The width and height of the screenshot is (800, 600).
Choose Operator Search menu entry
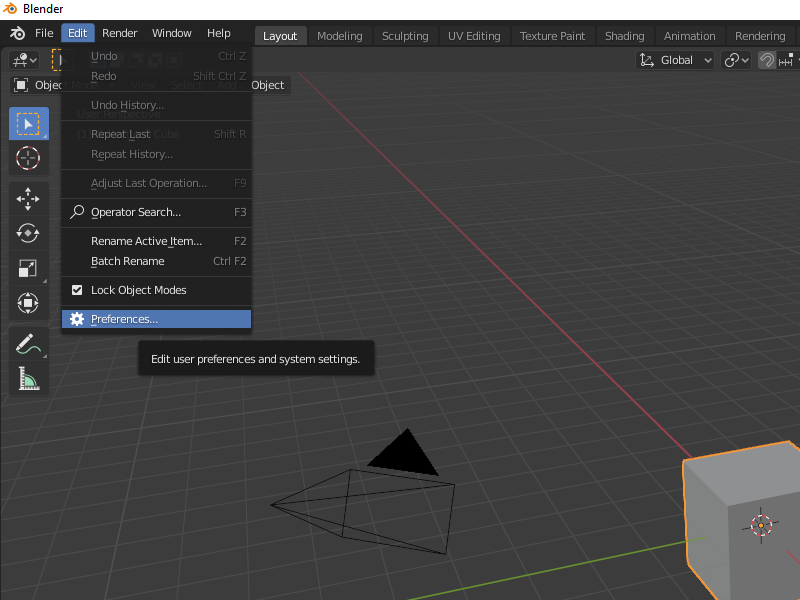click(x=156, y=212)
